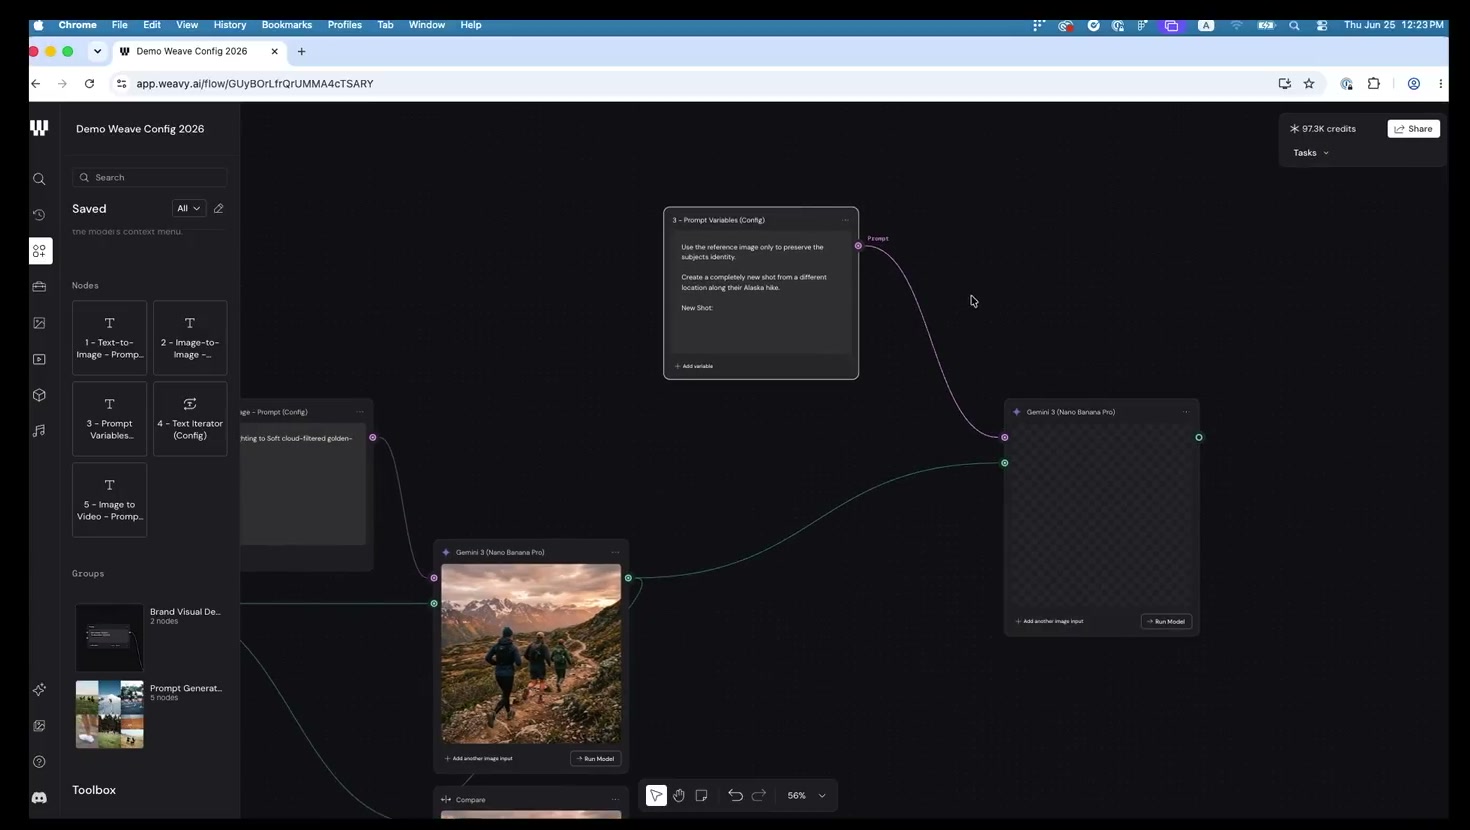Screen dimensions: 1470x830
Task: Select the 4 - Text Iterator (Config) node
Action: (190, 419)
